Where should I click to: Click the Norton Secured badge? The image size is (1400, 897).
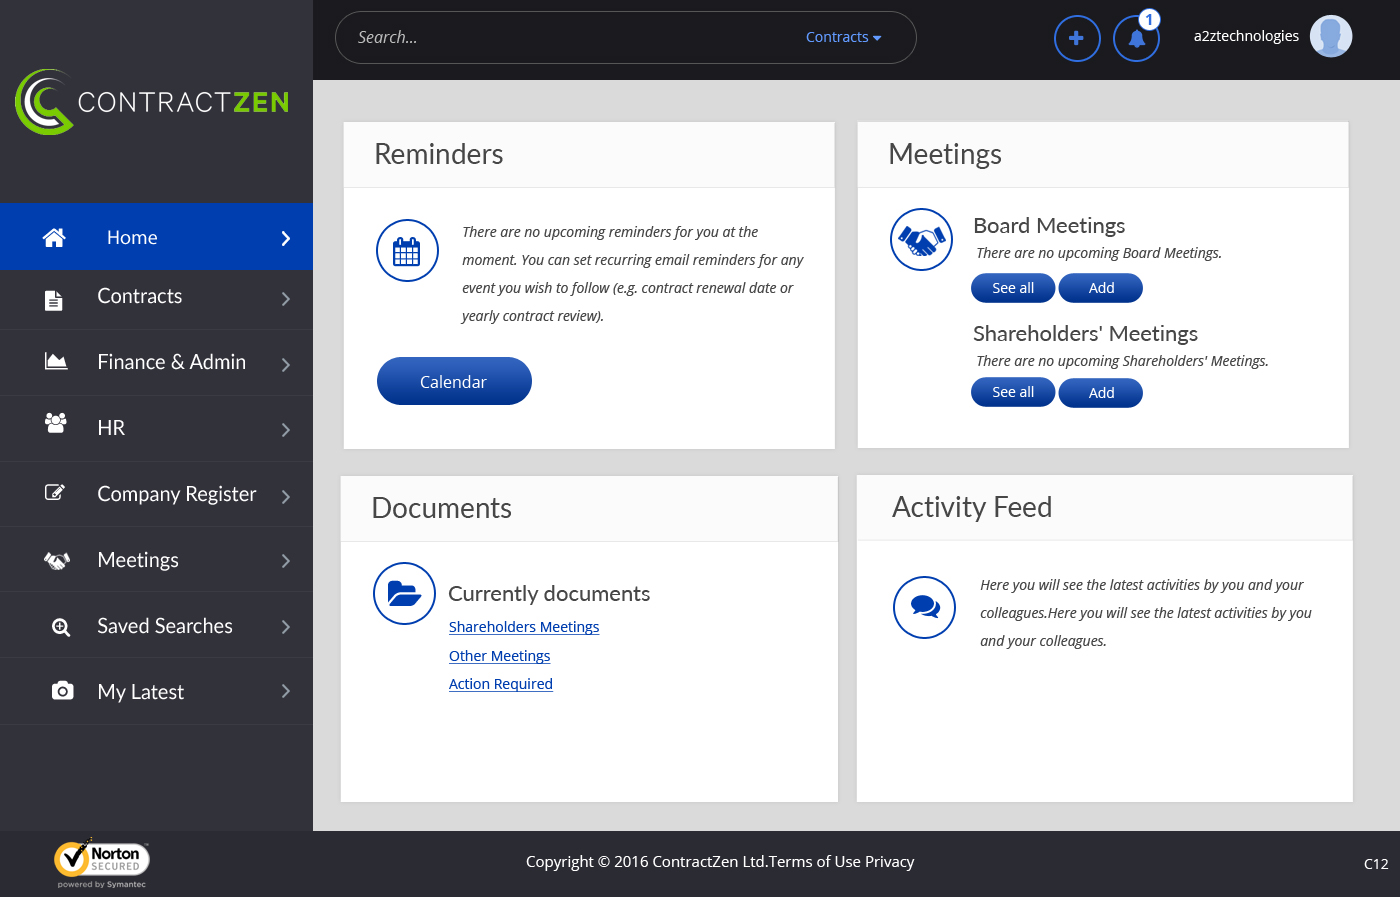pyautogui.click(x=101, y=861)
